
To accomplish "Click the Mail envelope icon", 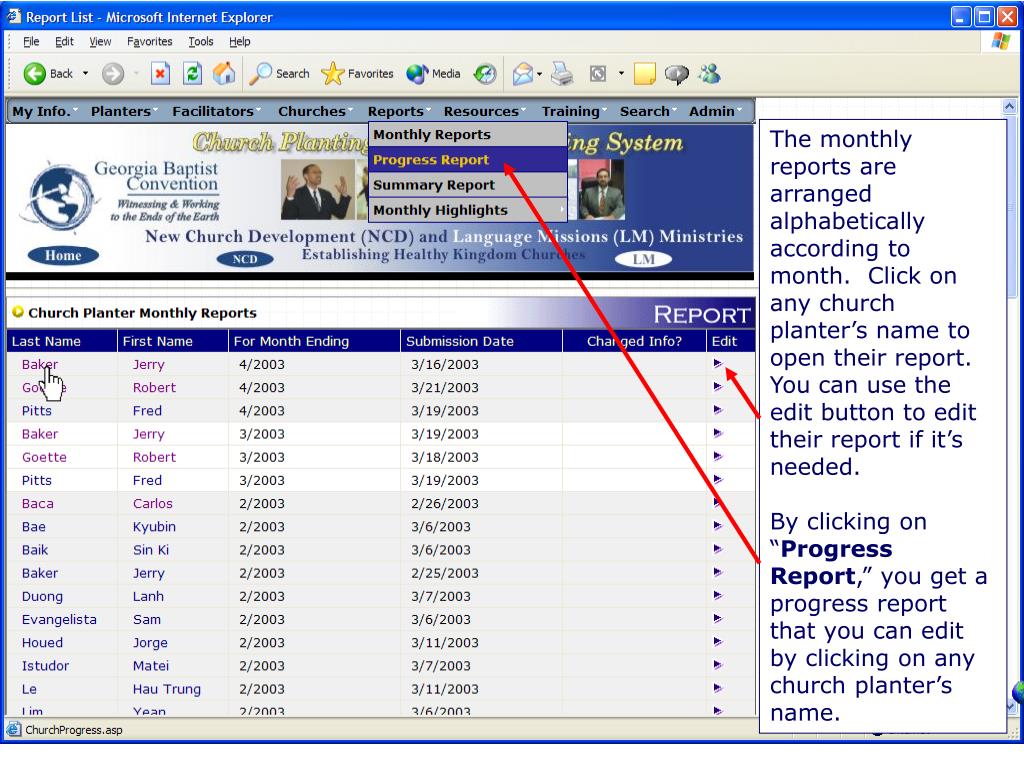I will point(522,74).
